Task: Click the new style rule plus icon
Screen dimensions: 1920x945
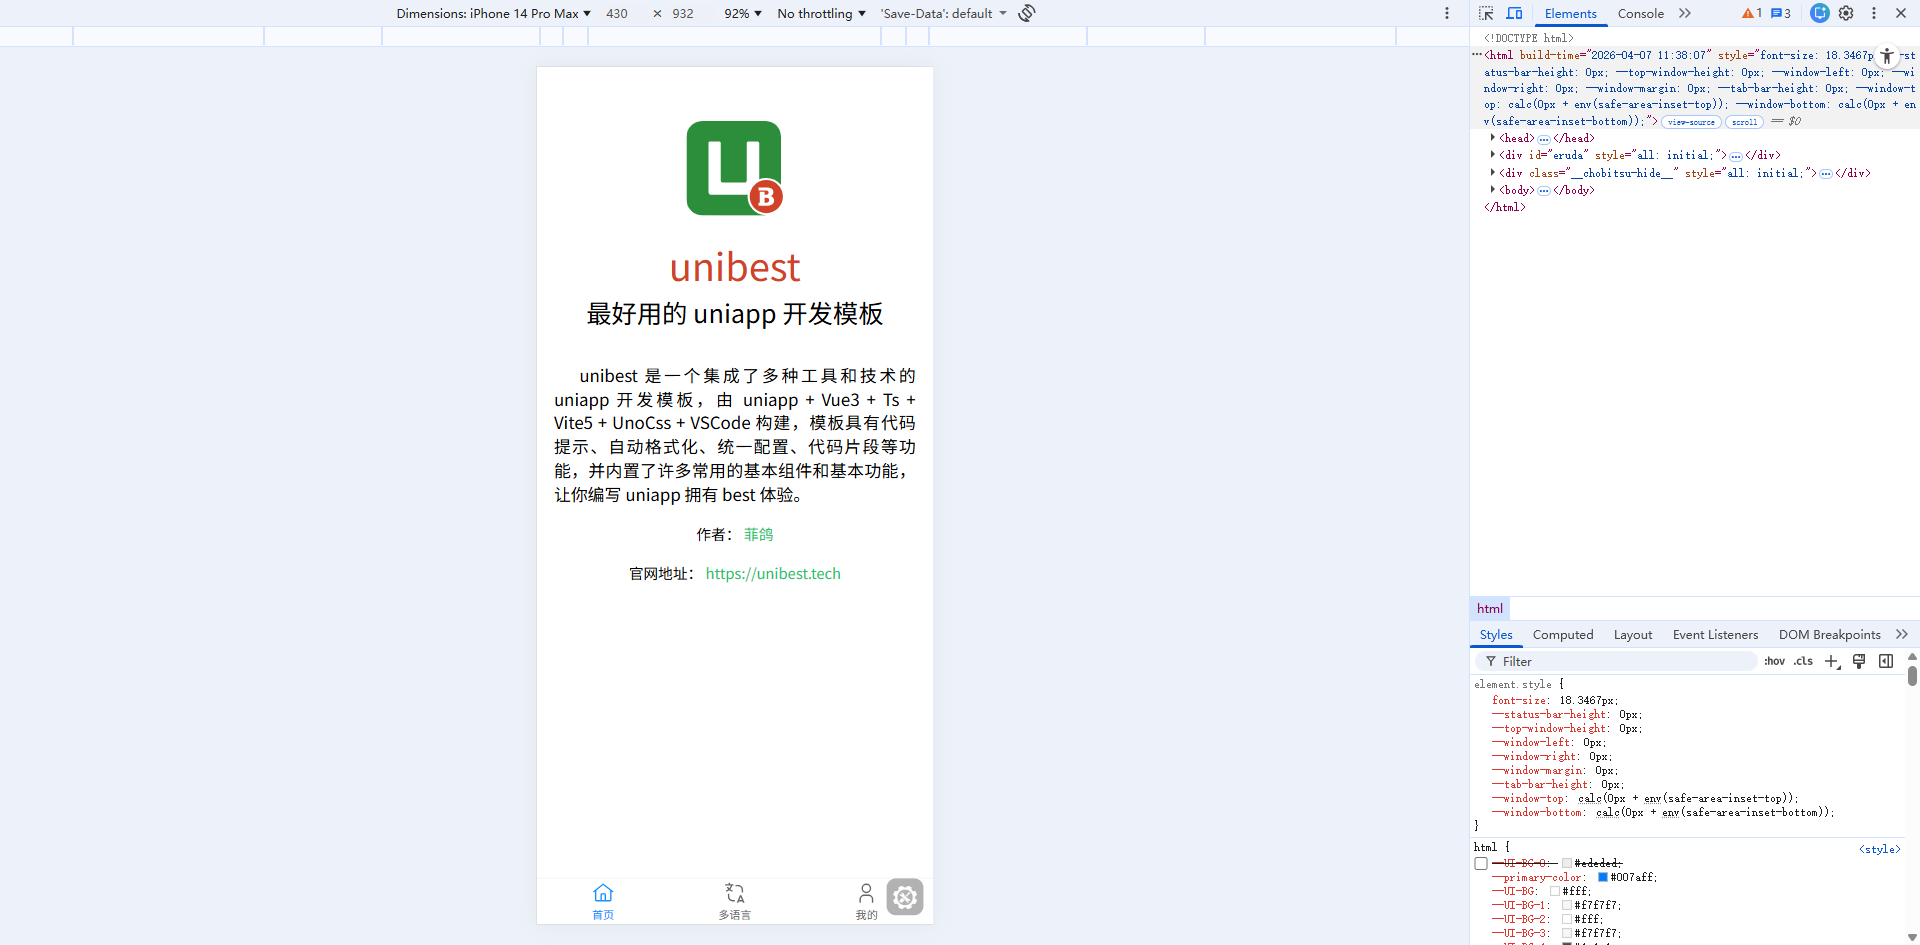Action: (x=1832, y=661)
